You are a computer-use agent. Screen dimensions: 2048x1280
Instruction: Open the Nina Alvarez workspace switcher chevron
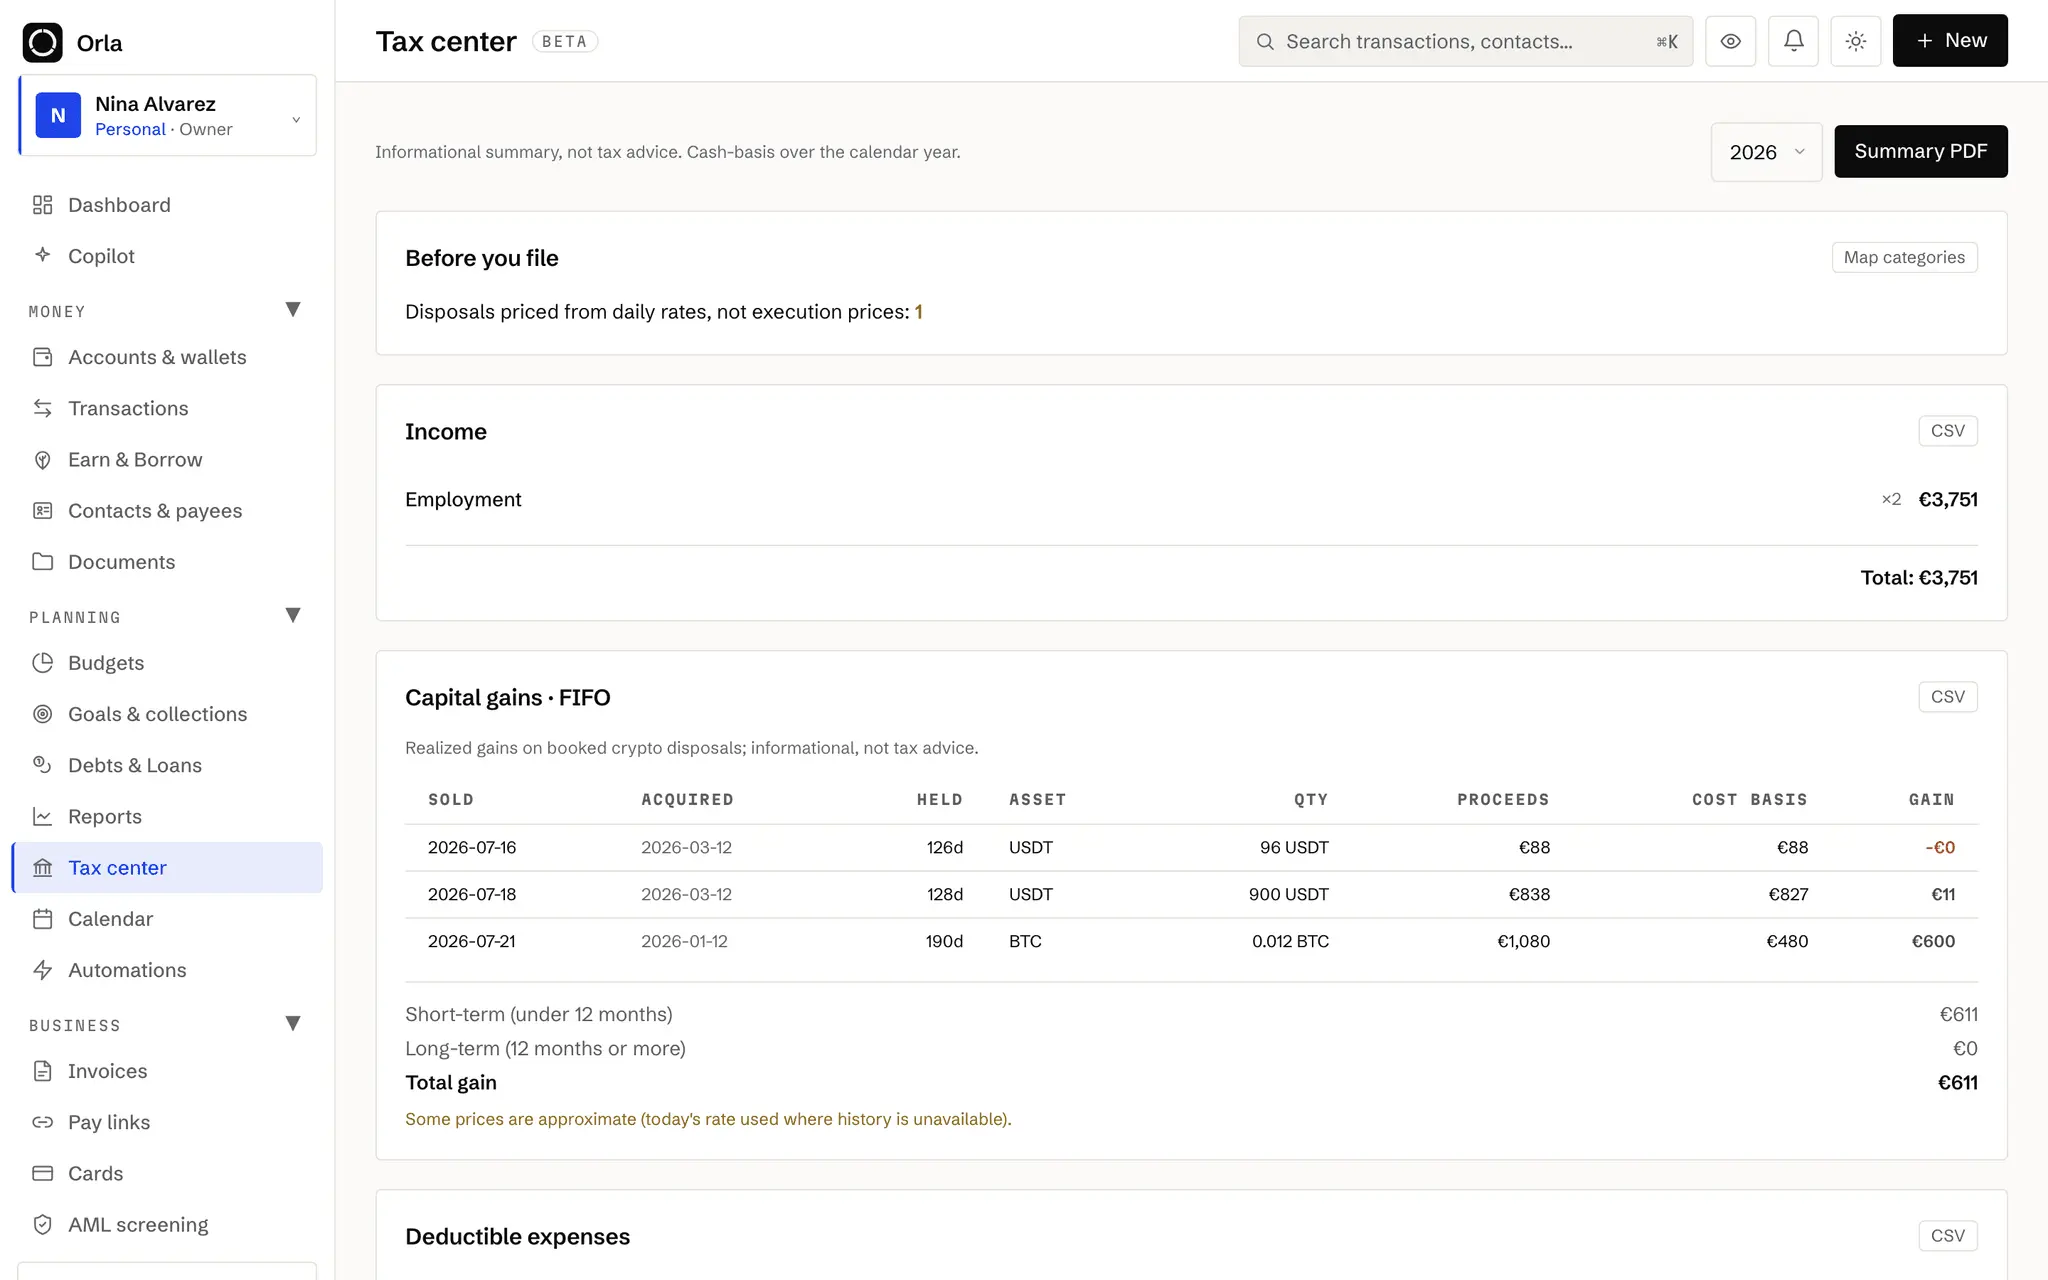(x=296, y=120)
